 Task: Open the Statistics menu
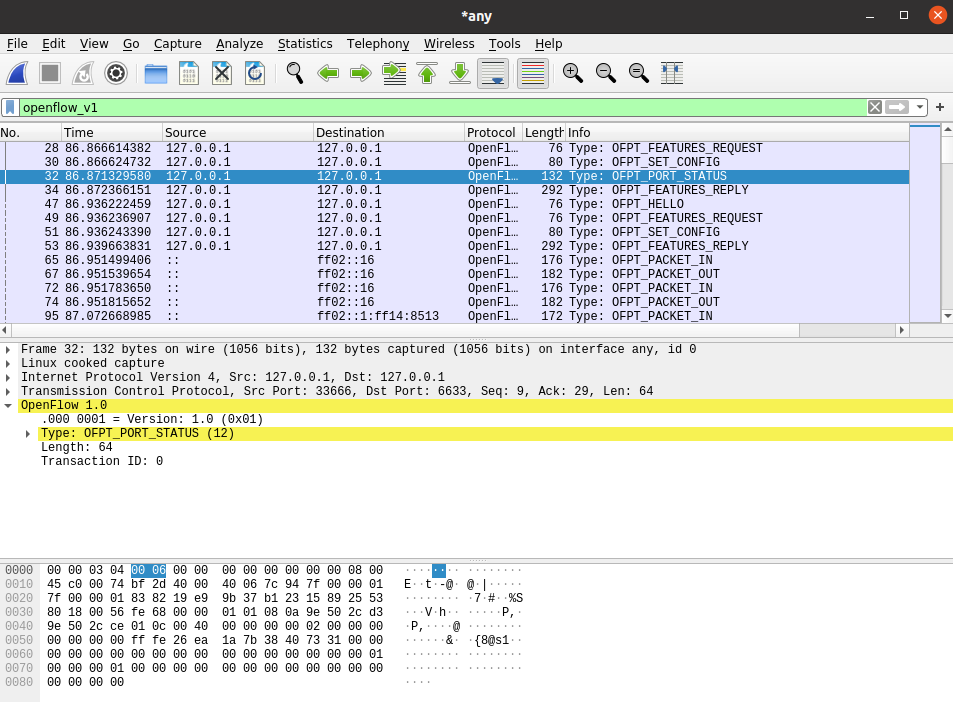[x=305, y=44]
